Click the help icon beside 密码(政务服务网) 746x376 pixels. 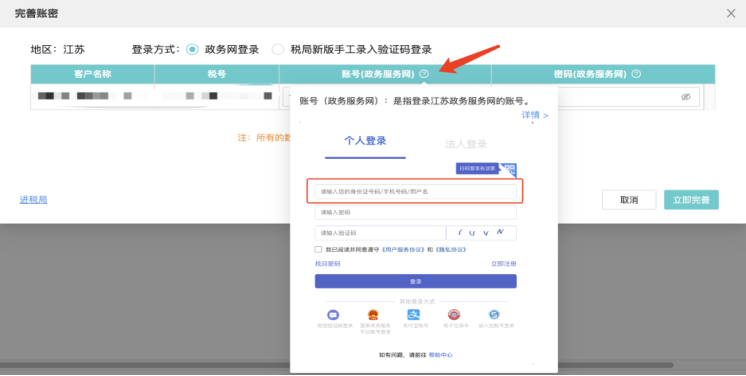pos(636,74)
